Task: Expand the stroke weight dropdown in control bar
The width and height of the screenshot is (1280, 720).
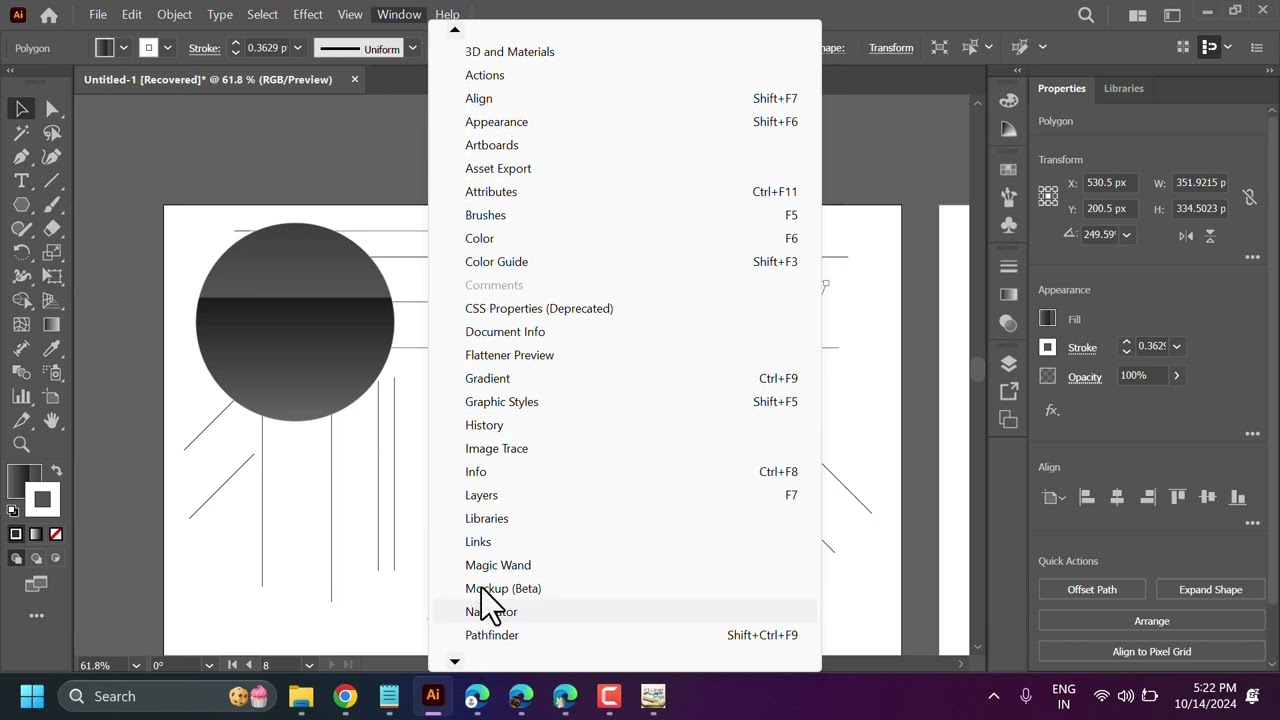Action: click(x=297, y=48)
